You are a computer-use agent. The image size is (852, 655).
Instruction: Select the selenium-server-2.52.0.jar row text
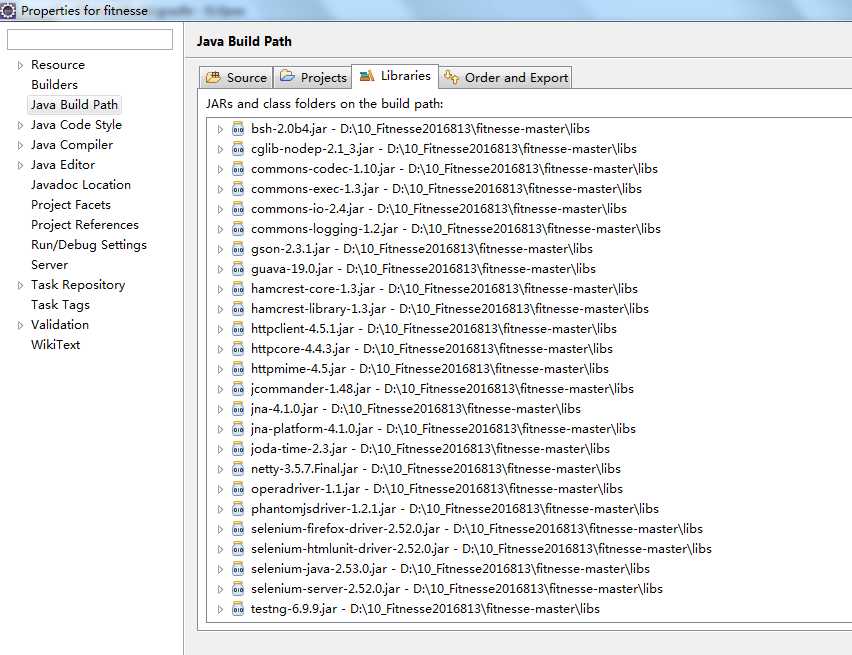click(x=456, y=589)
